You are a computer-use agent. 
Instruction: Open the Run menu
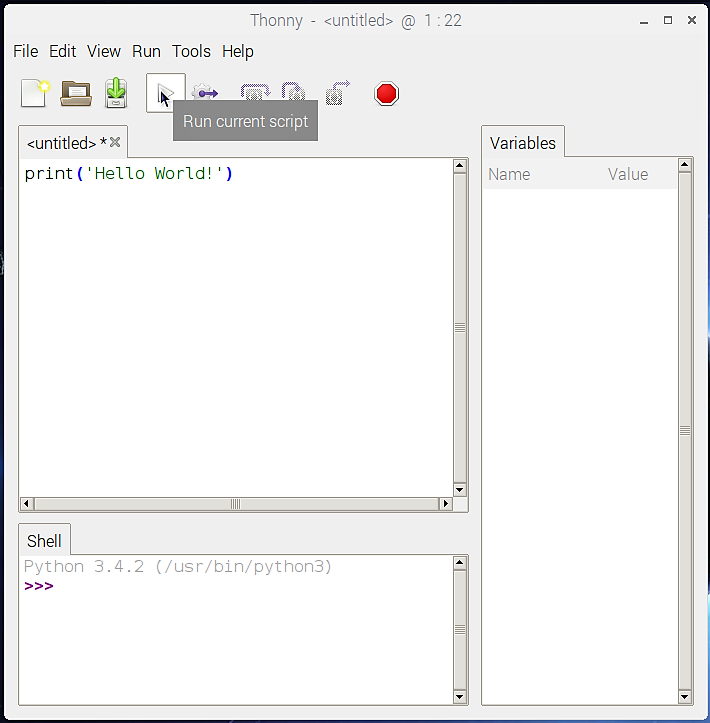(x=146, y=51)
